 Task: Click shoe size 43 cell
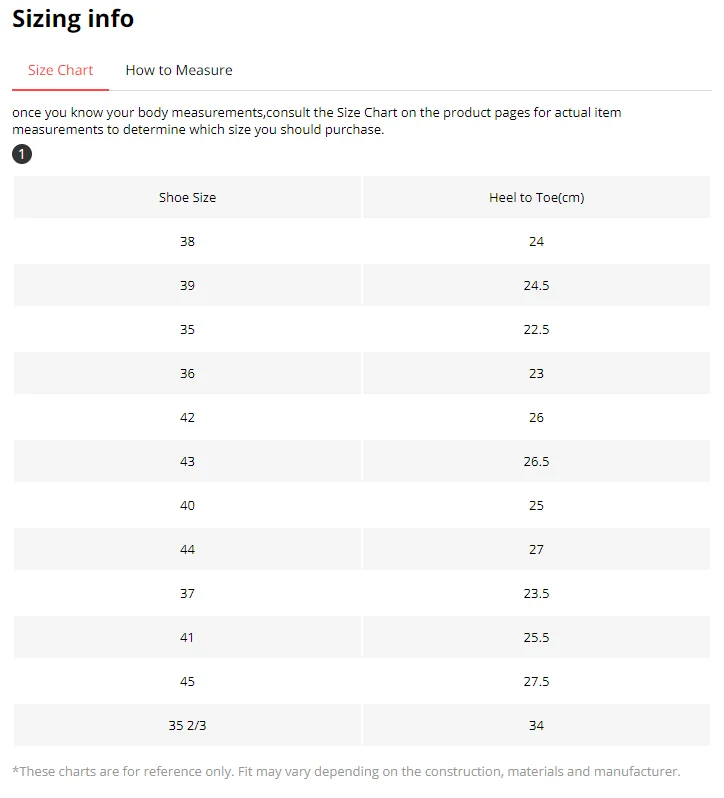187,461
